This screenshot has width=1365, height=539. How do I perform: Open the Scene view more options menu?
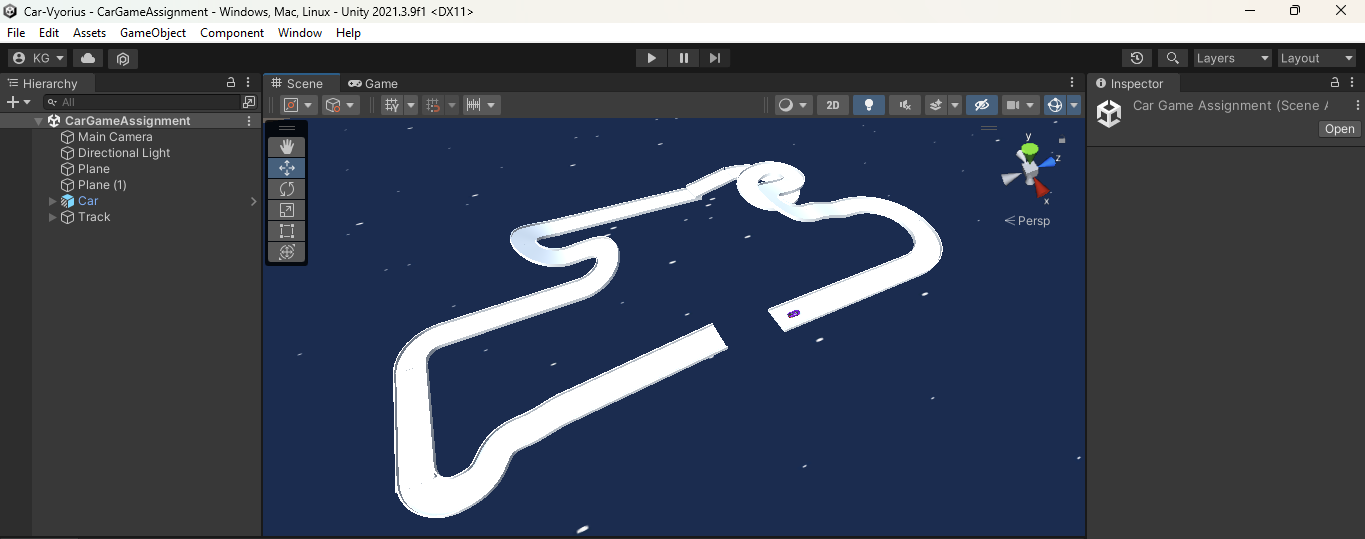[1072, 83]
